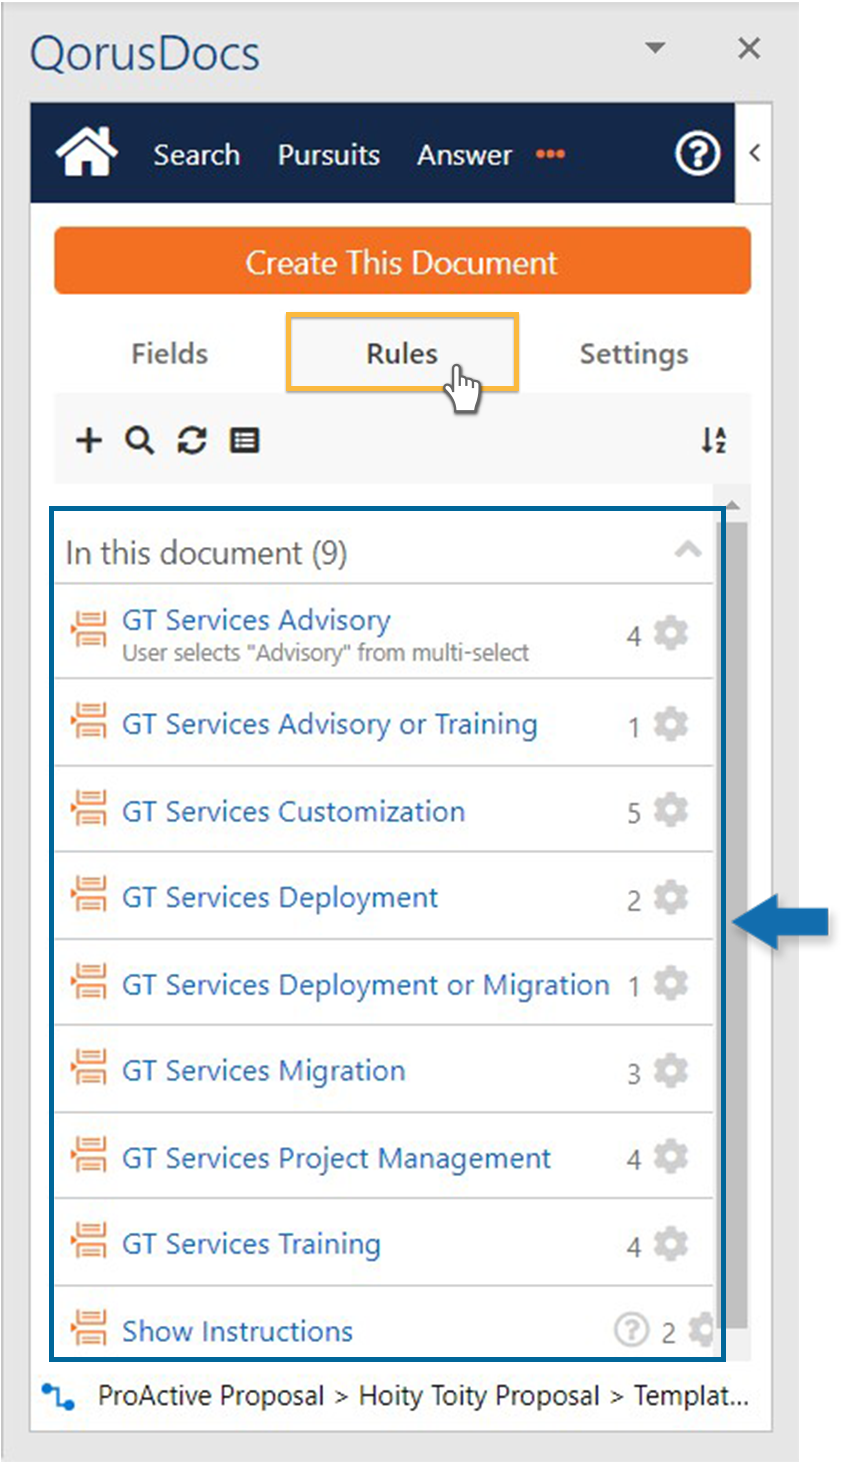Open the GT Services Training rule
The width and height of the screenshot is (841, 1464).
(251, 1245)
